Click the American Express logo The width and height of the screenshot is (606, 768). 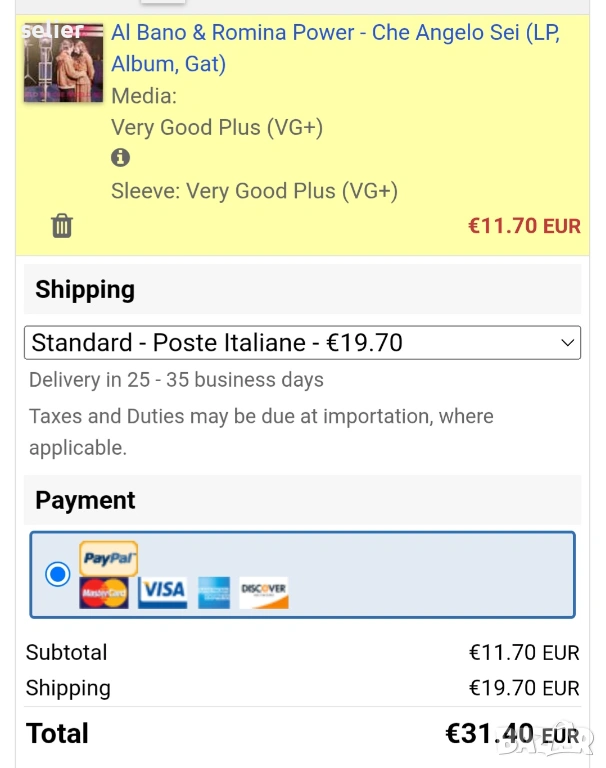point(213,592)
